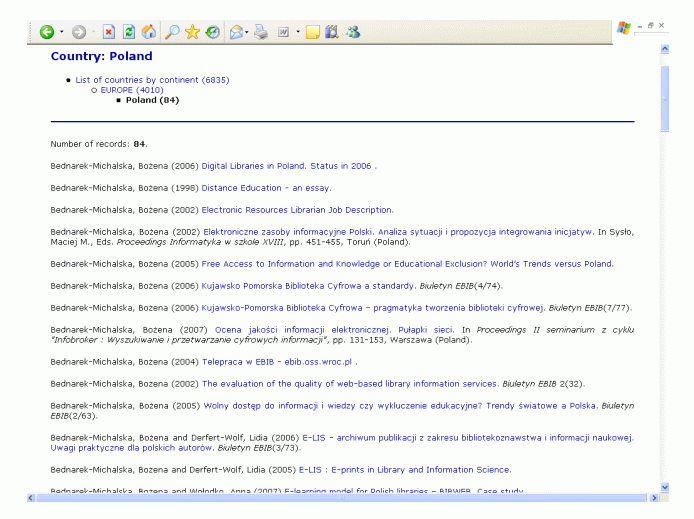Open 'Telepraca w EBIB' article link
This screenshot has height=519, width=694.
click(278, 362)
